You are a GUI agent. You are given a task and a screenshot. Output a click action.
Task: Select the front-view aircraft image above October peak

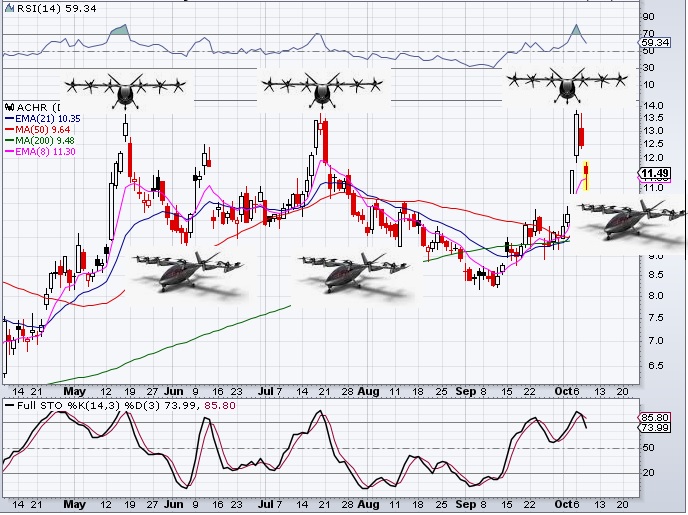coord(567,86)
